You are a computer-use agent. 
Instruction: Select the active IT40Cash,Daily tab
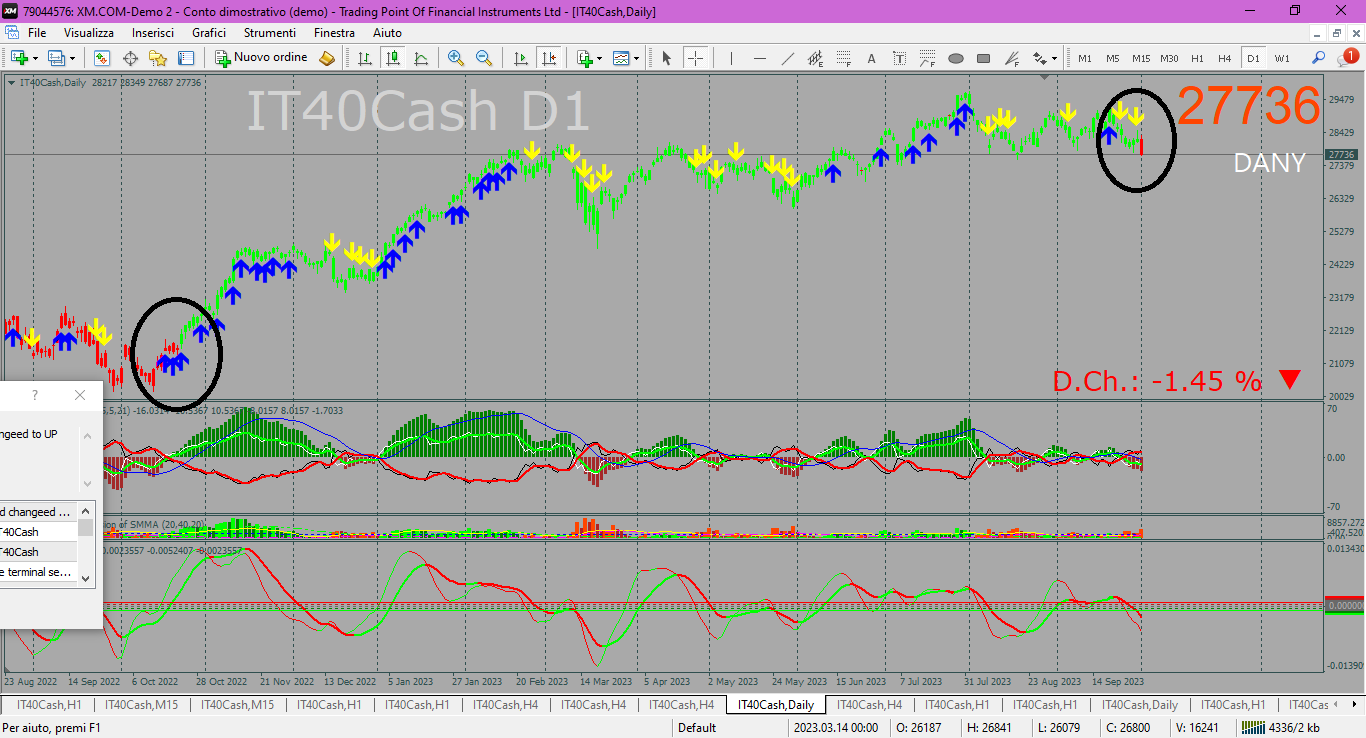pos(775,705)
